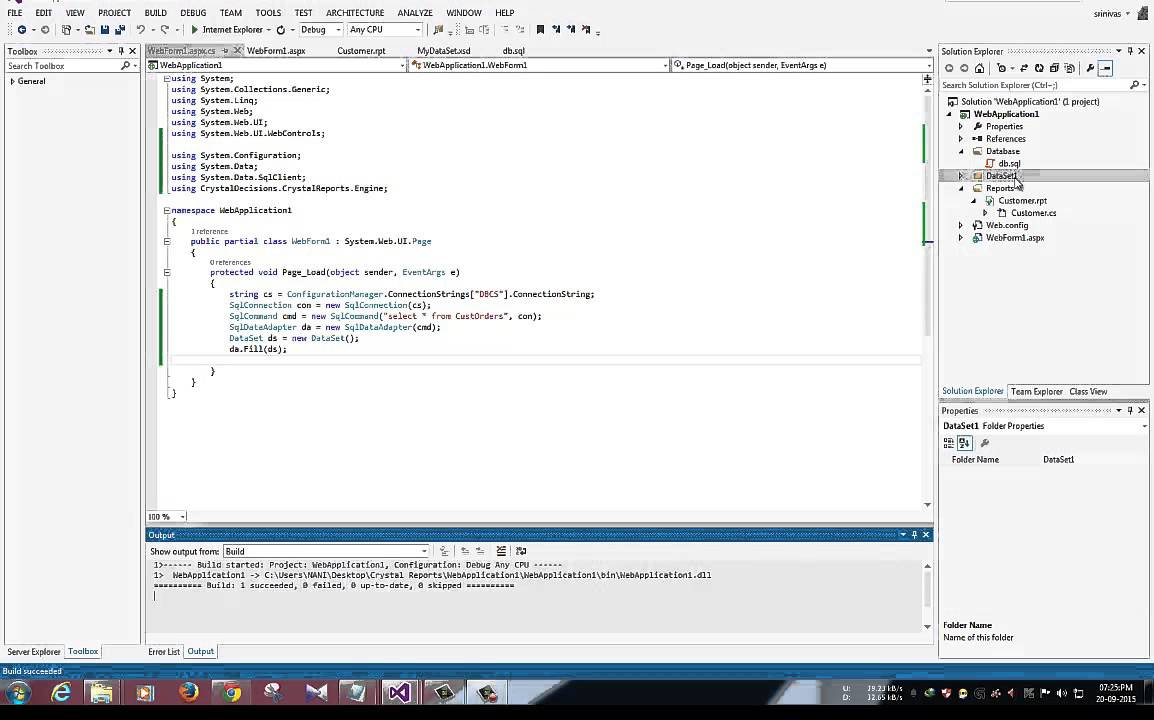Select Customer.cs in Solution Explorer
Viewport: 1154px width, 720px height.
click(x=1033, y=213)
